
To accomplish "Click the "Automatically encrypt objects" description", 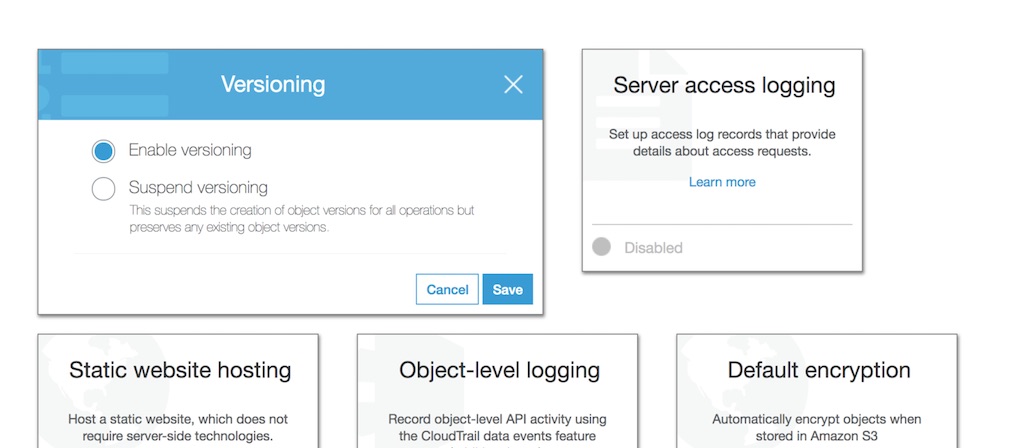I will tap(816, 427).
